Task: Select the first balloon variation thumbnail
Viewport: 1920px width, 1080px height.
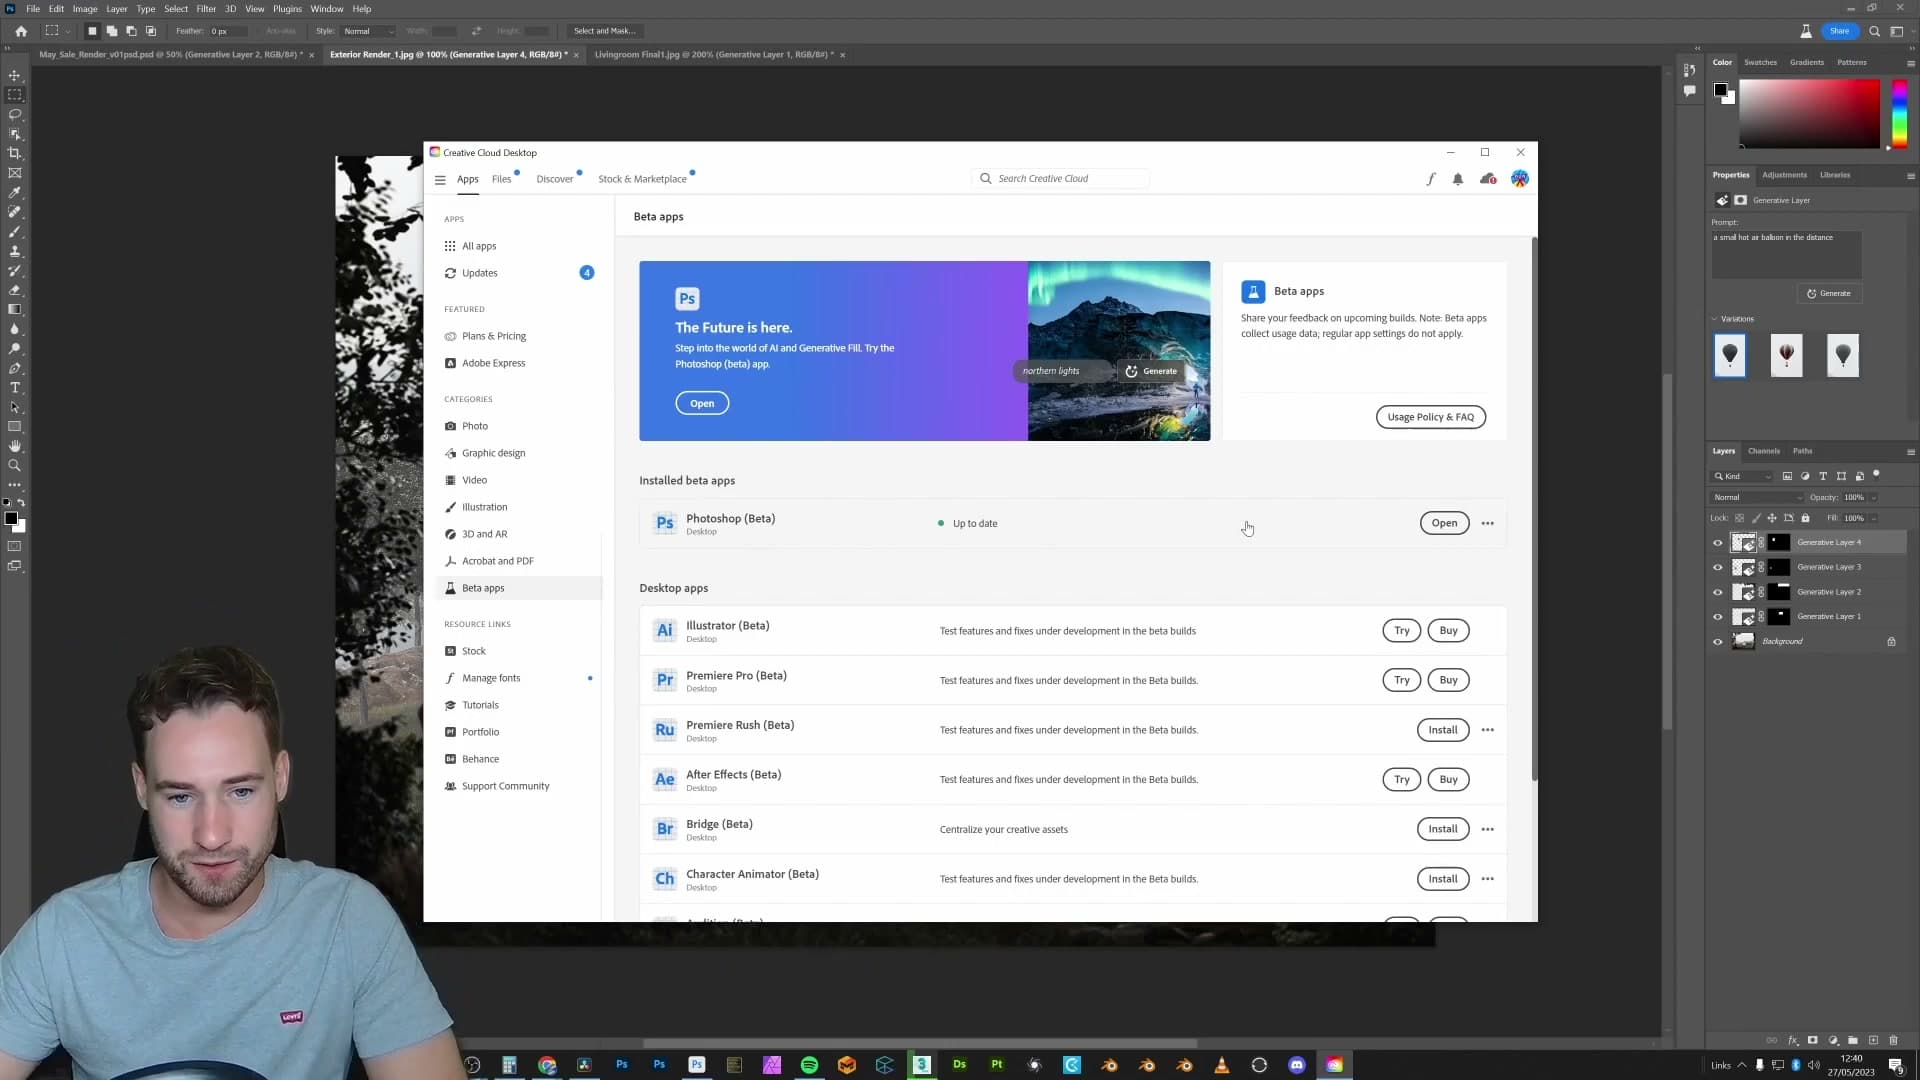Action: coord(1730,356)
